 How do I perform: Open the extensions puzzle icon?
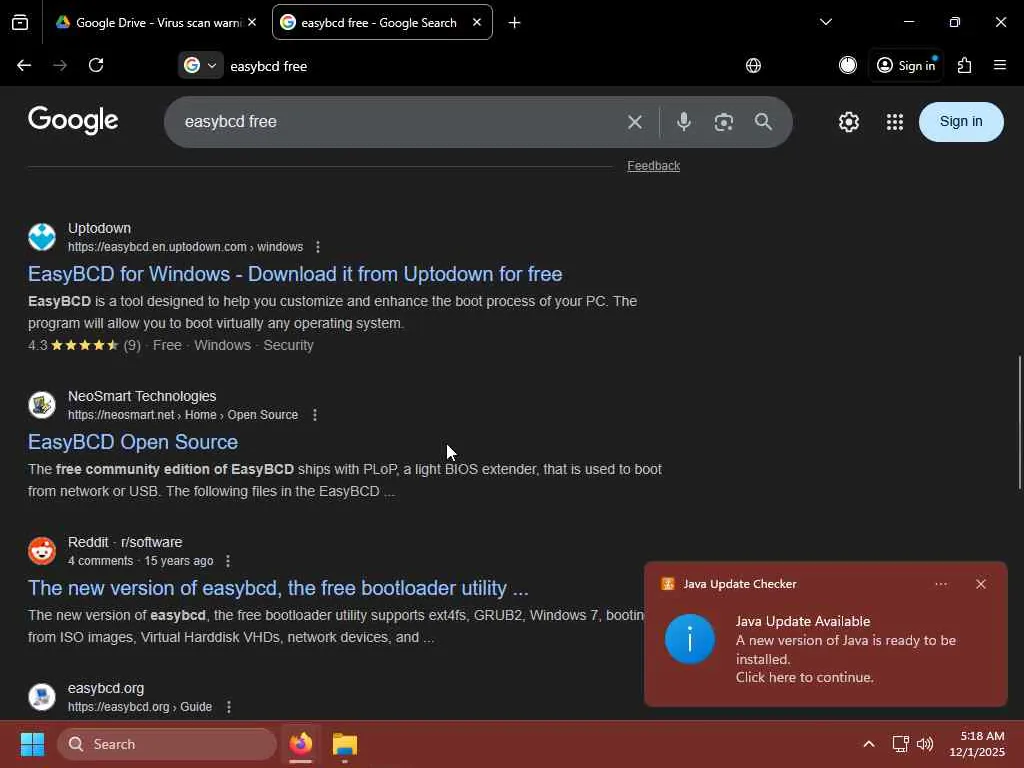pos(965,65)
